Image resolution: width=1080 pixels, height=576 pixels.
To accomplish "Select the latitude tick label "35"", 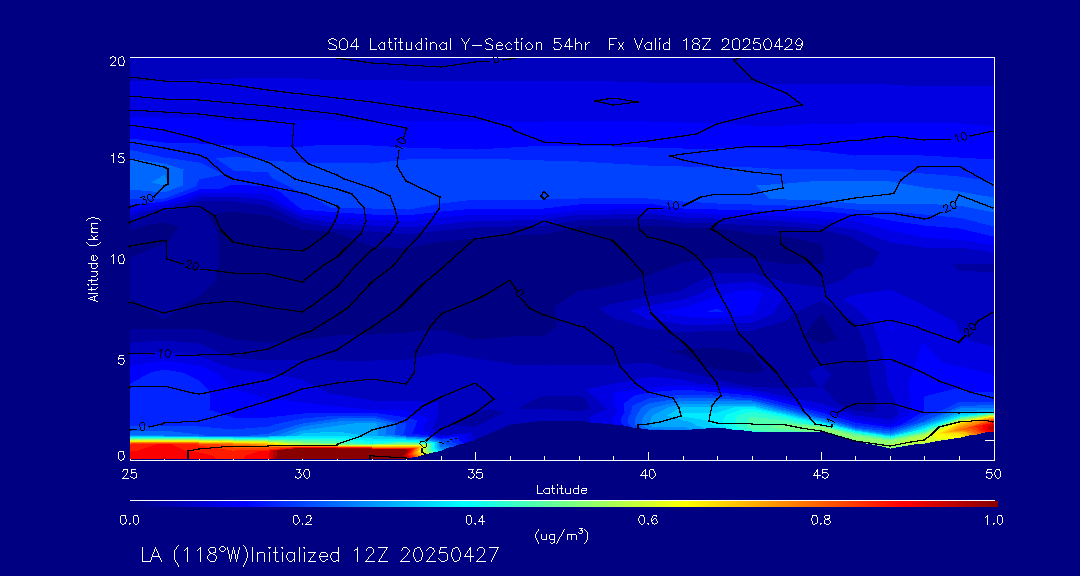I will pos(475,474).
